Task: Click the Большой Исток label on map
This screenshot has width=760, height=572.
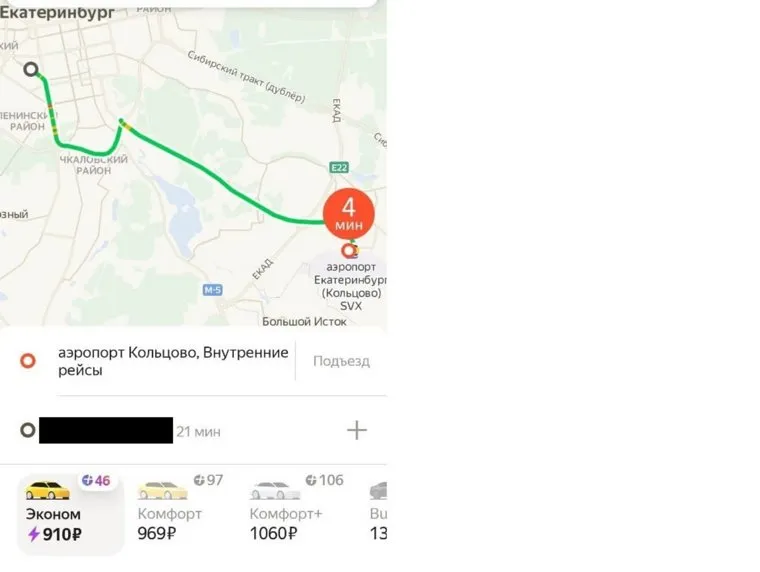Action: click(304, 322)
